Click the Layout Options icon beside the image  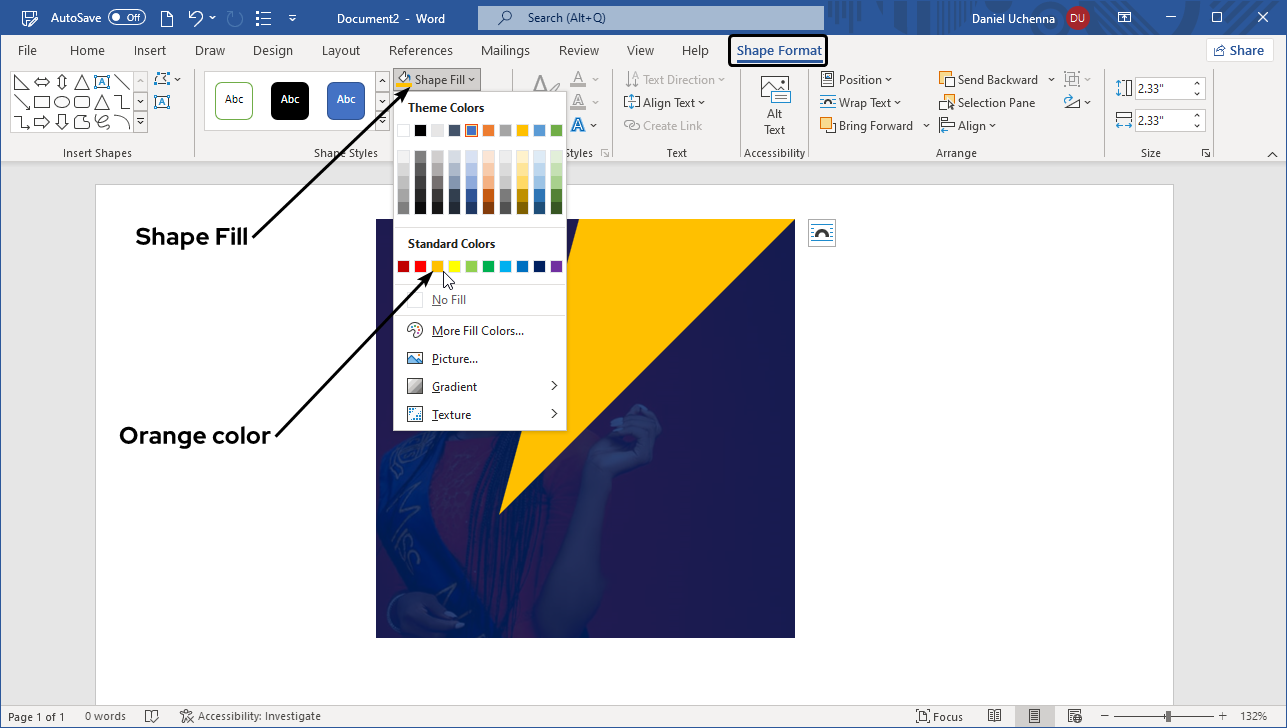click(x=821, y=233)
